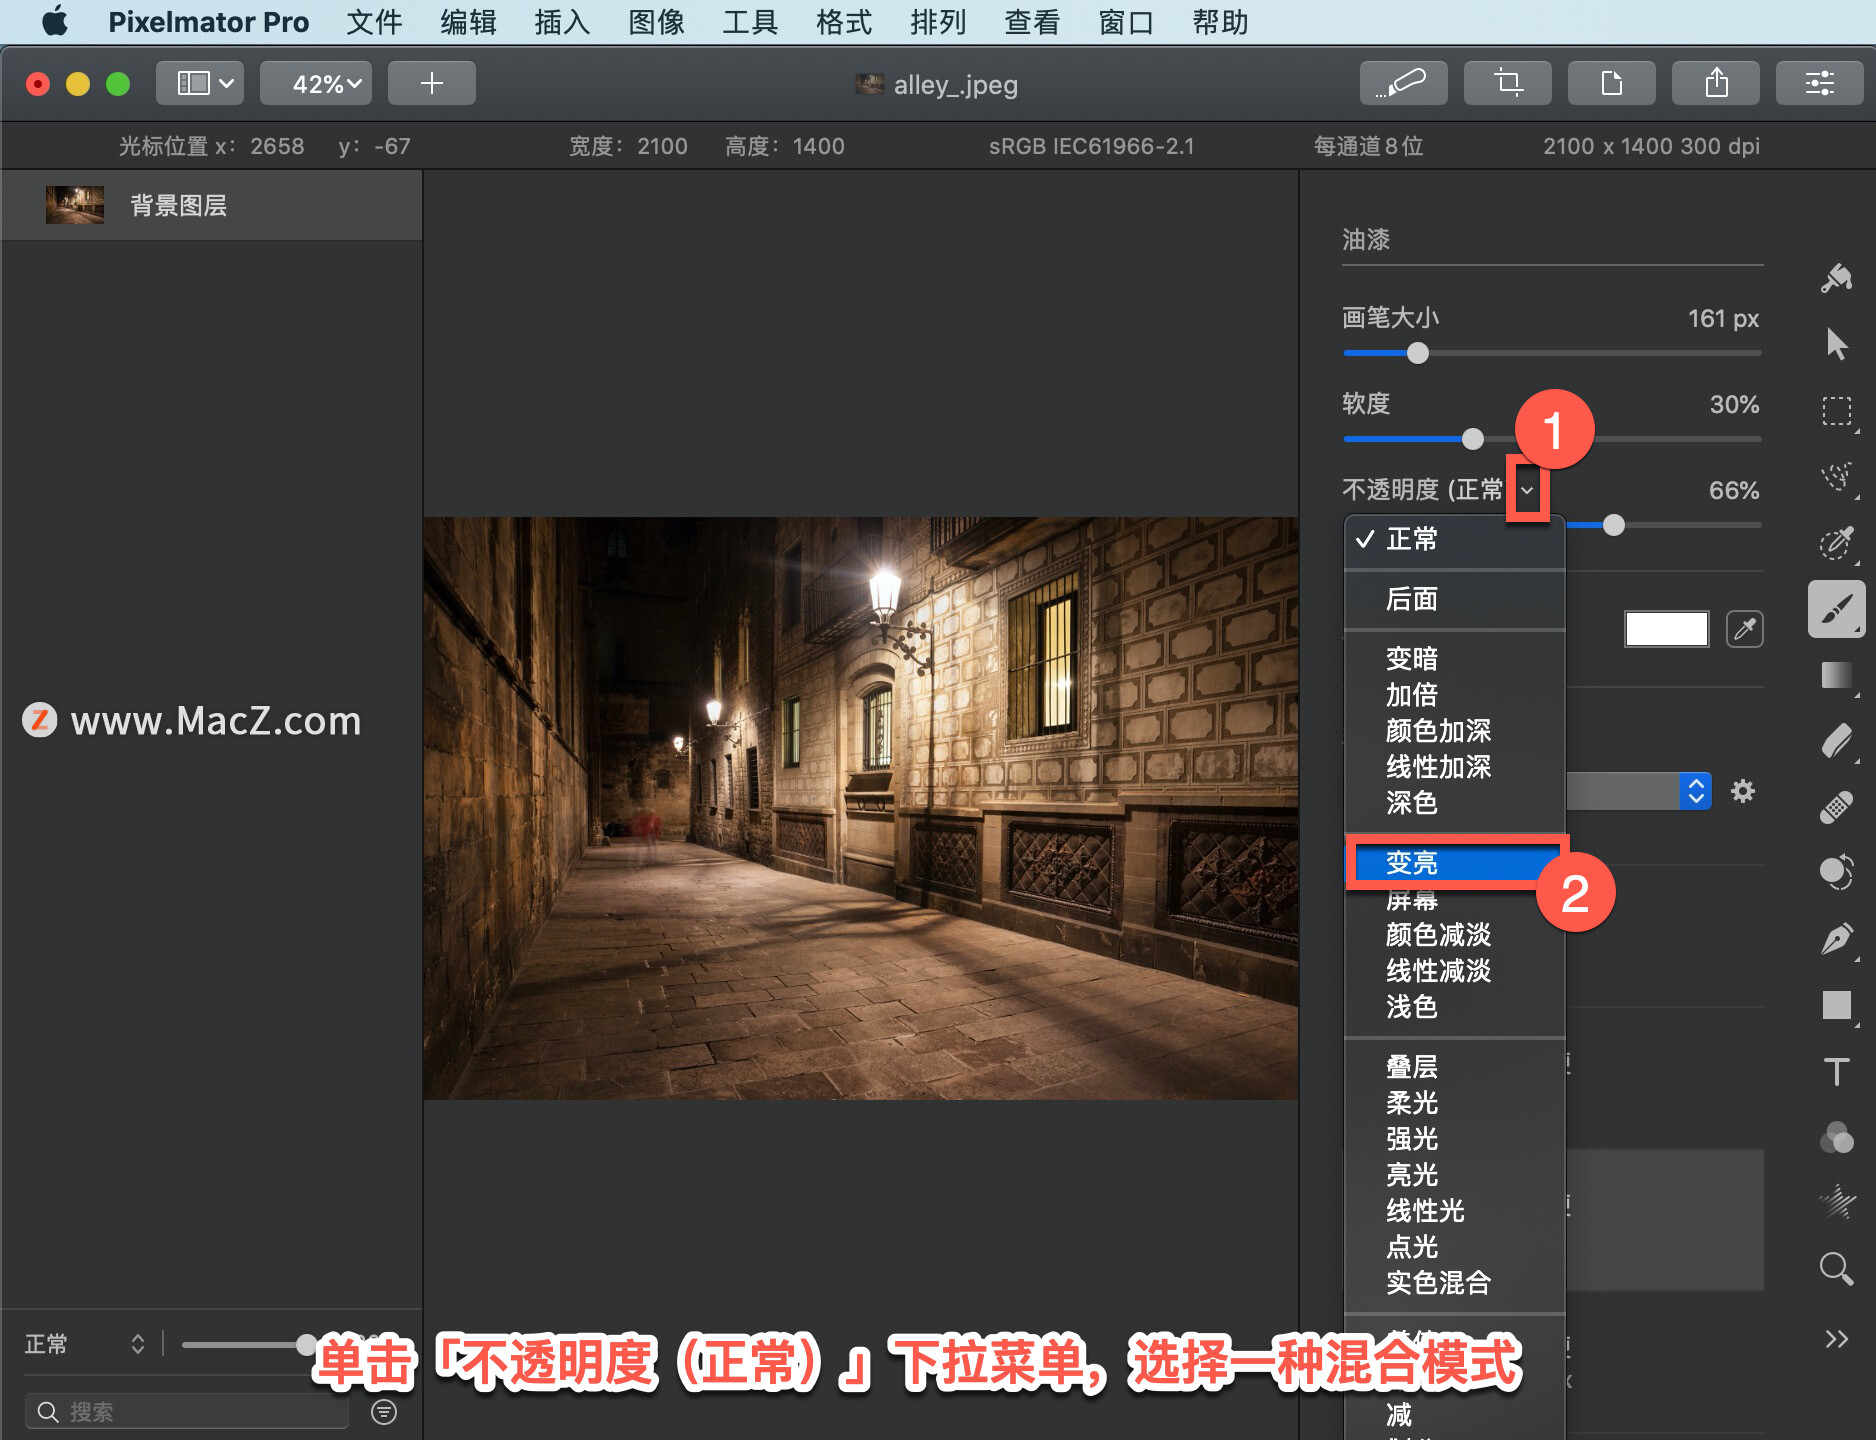Image resolution: width=1876 pixels, height=1440 pixels.
Task: Choose 线性光 blend mode
Action: click(1455, 1211)
